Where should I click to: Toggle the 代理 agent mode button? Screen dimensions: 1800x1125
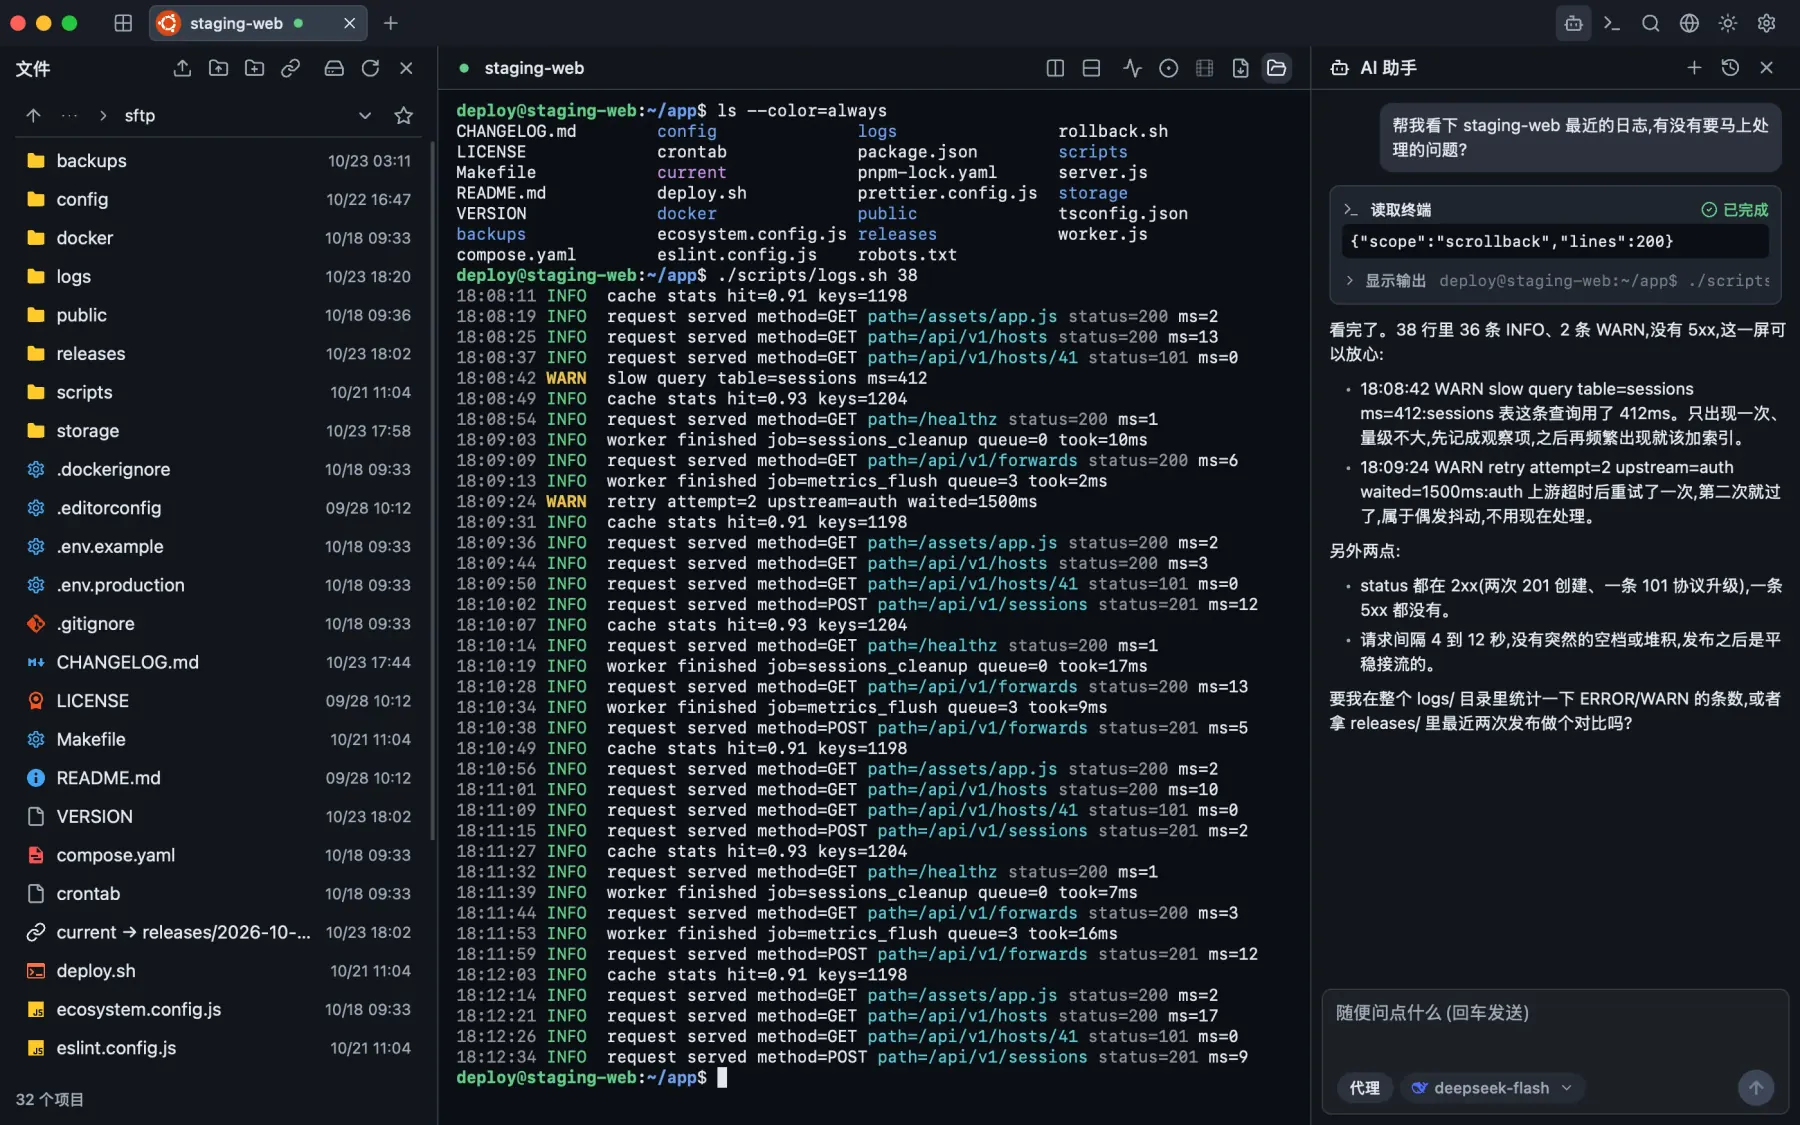1364,1088
